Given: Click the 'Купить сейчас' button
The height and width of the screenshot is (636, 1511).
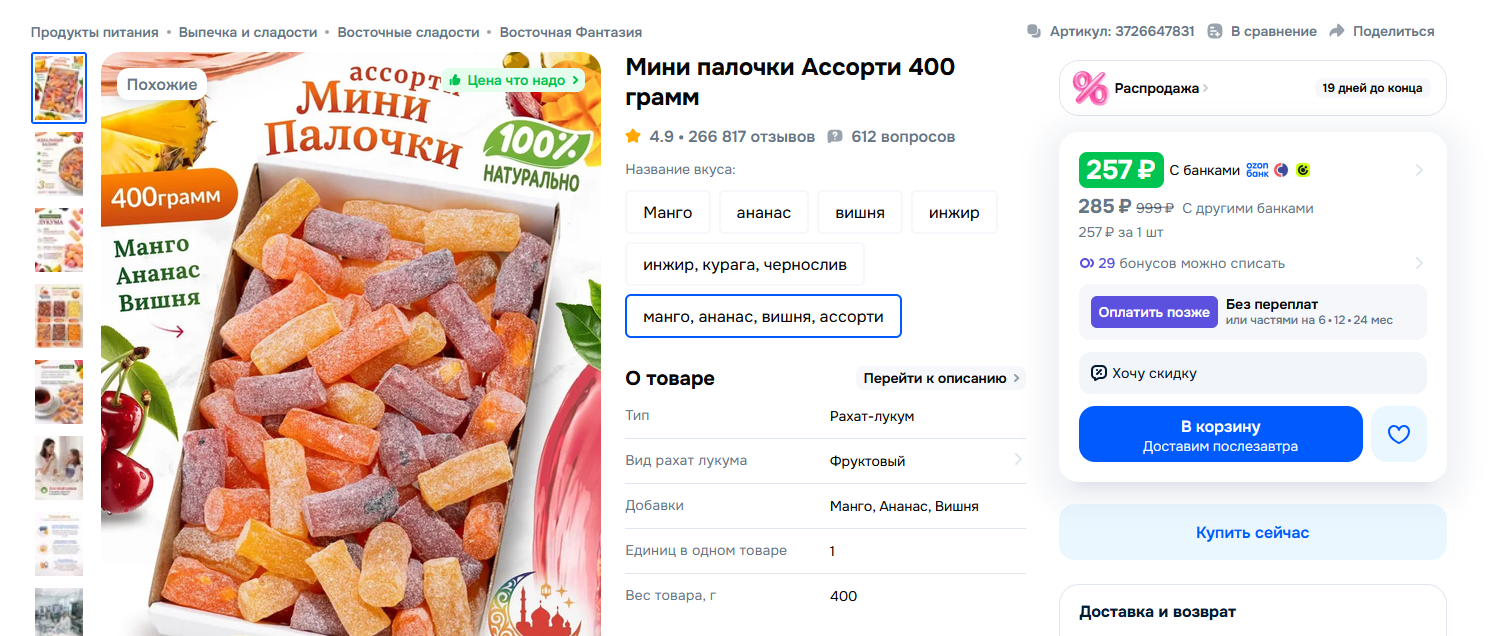Looking at the screenshot, I should [x=1253, y=532].
